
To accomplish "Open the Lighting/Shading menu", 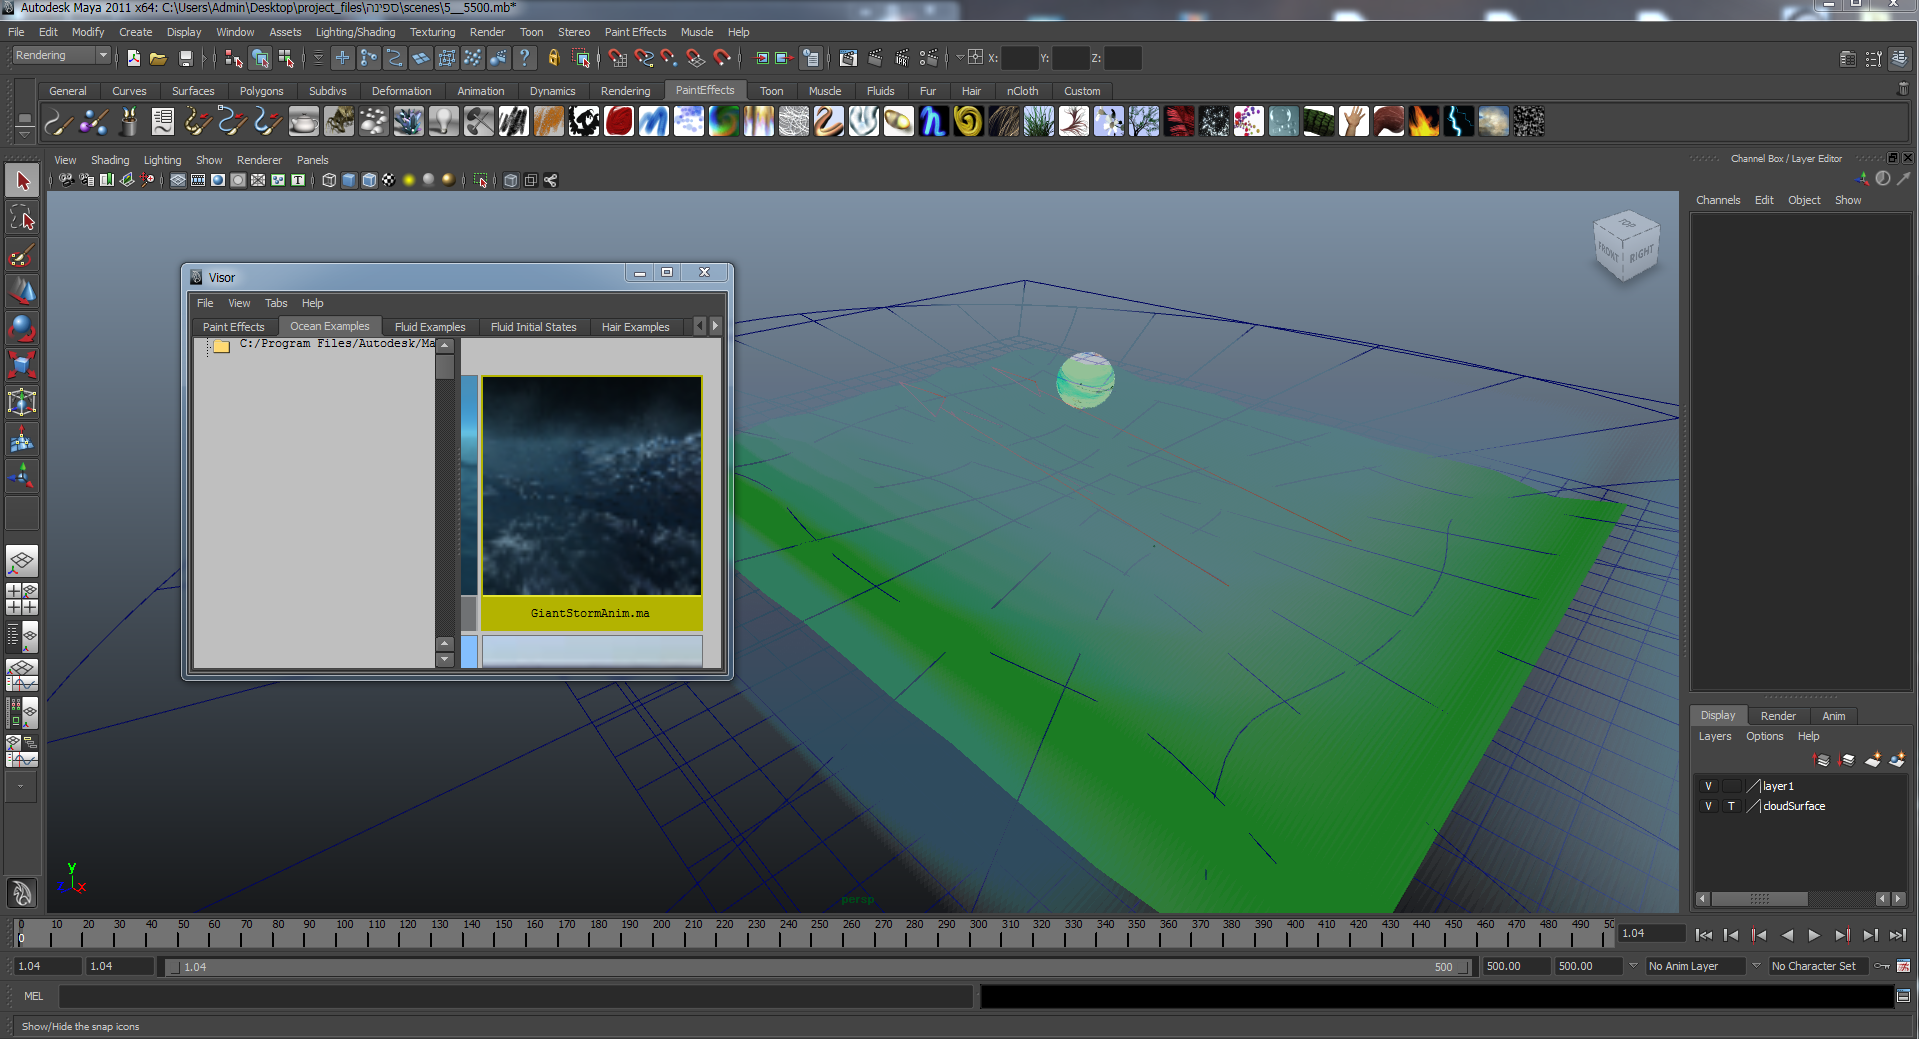I will pyautogui.click(x=355, y=32).
